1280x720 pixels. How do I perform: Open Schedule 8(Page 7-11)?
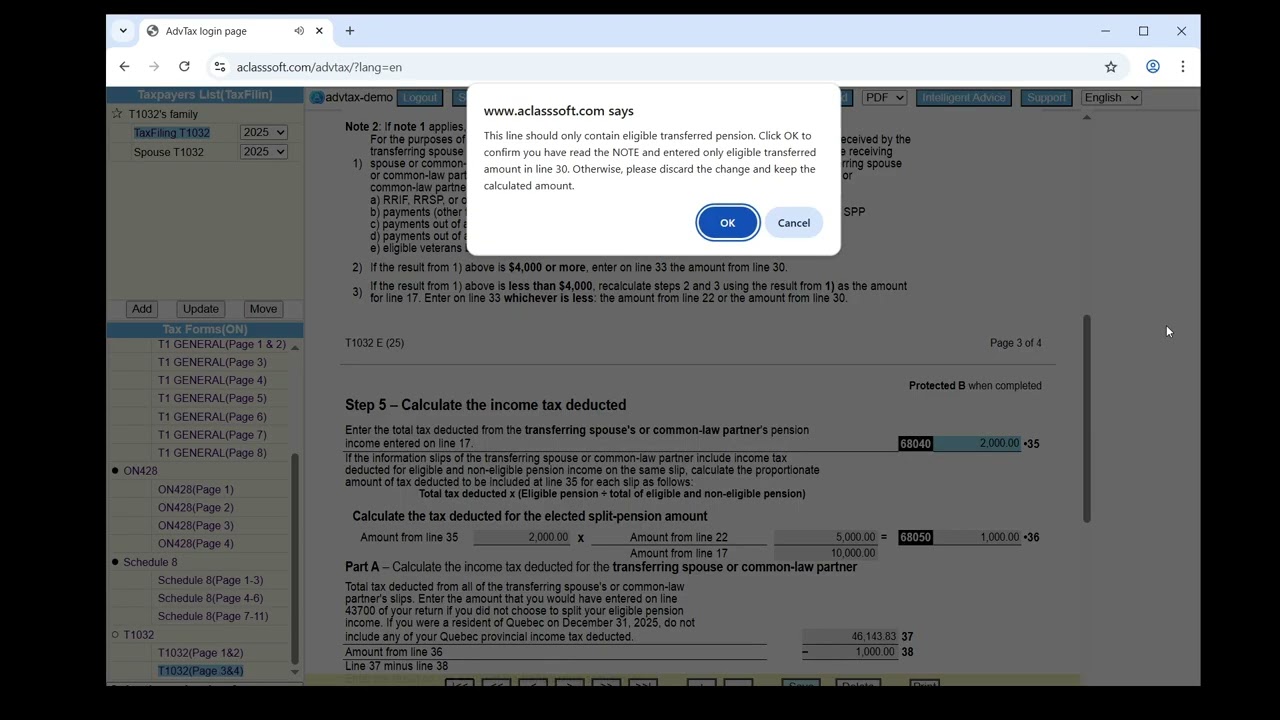[213, 616]
